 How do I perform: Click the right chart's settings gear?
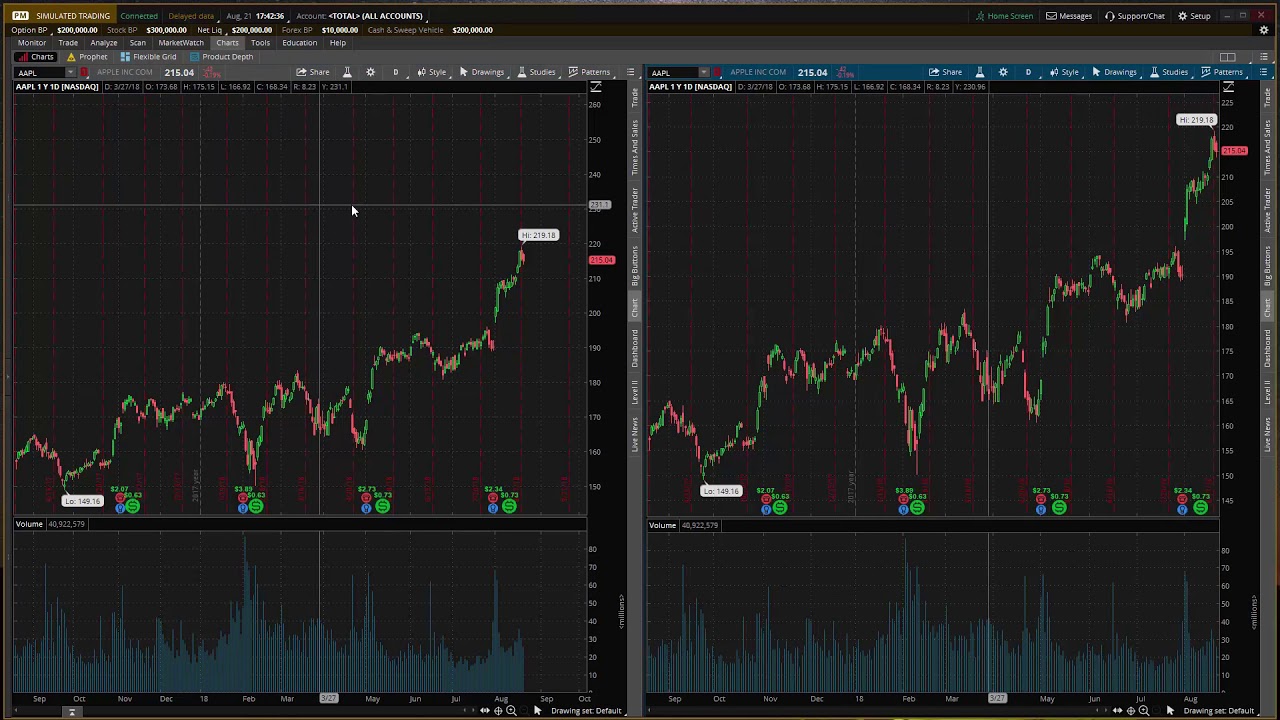[1003, 72]
